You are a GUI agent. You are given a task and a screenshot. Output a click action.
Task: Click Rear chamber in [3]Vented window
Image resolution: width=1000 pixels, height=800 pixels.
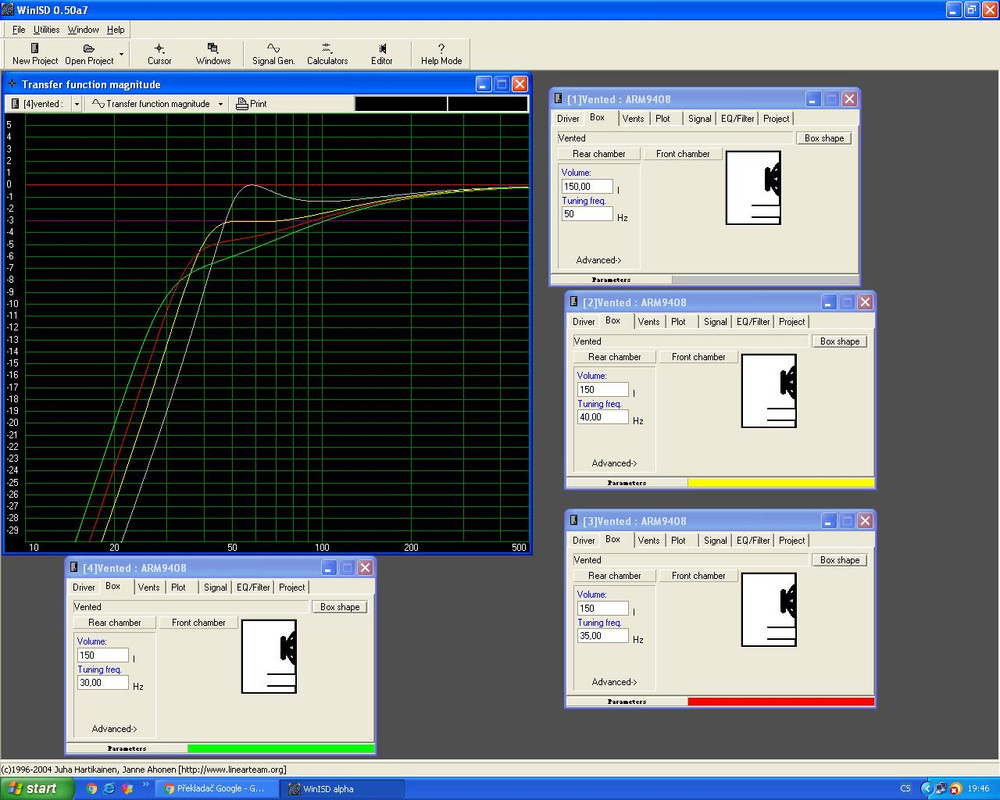tap(615, 576)
